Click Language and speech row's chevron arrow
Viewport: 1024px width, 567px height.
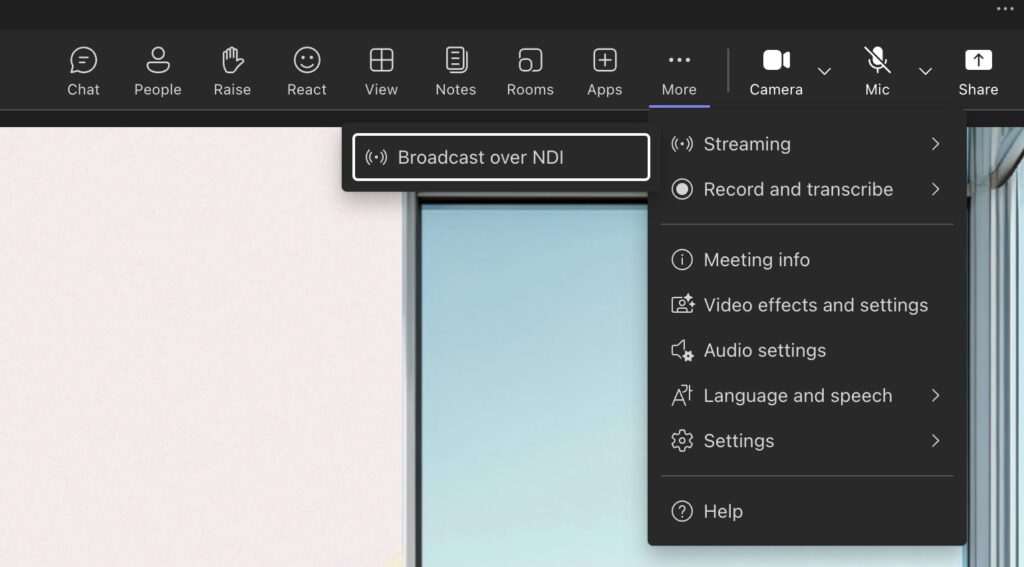pos(935,396)
